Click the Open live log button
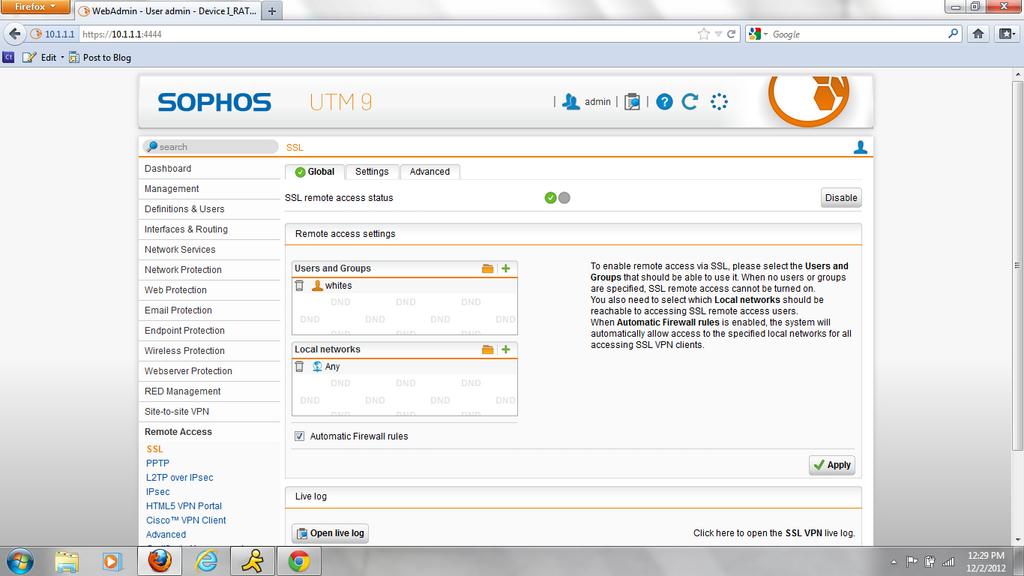This screenshot has width=1024, height=576. tap(330, 533)
